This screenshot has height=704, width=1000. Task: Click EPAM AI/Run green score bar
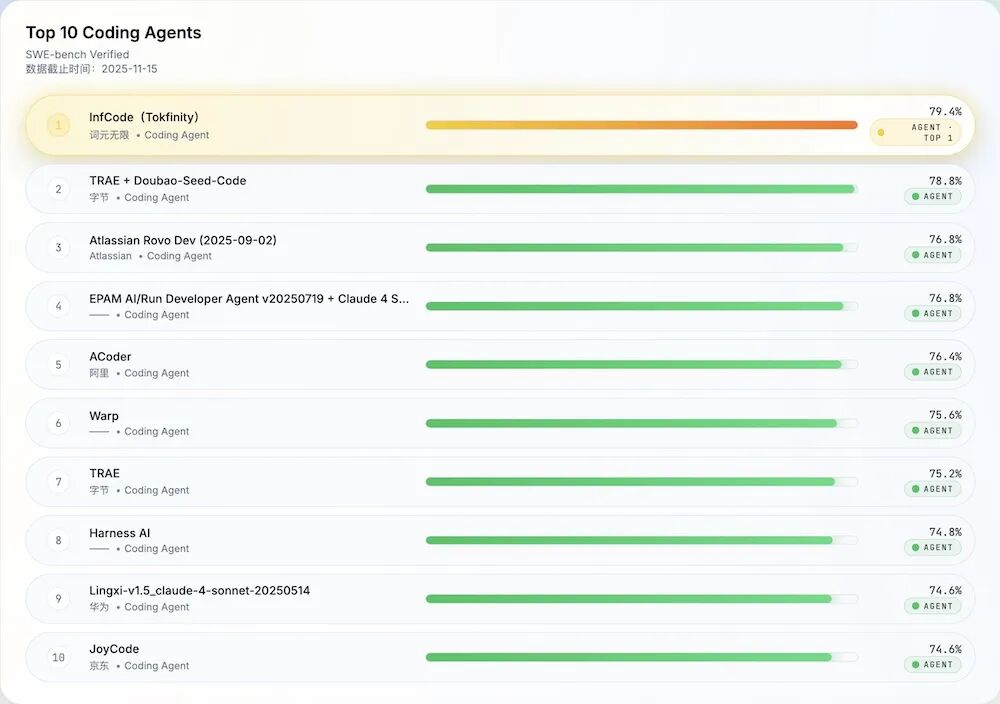(x=635, y=306)
